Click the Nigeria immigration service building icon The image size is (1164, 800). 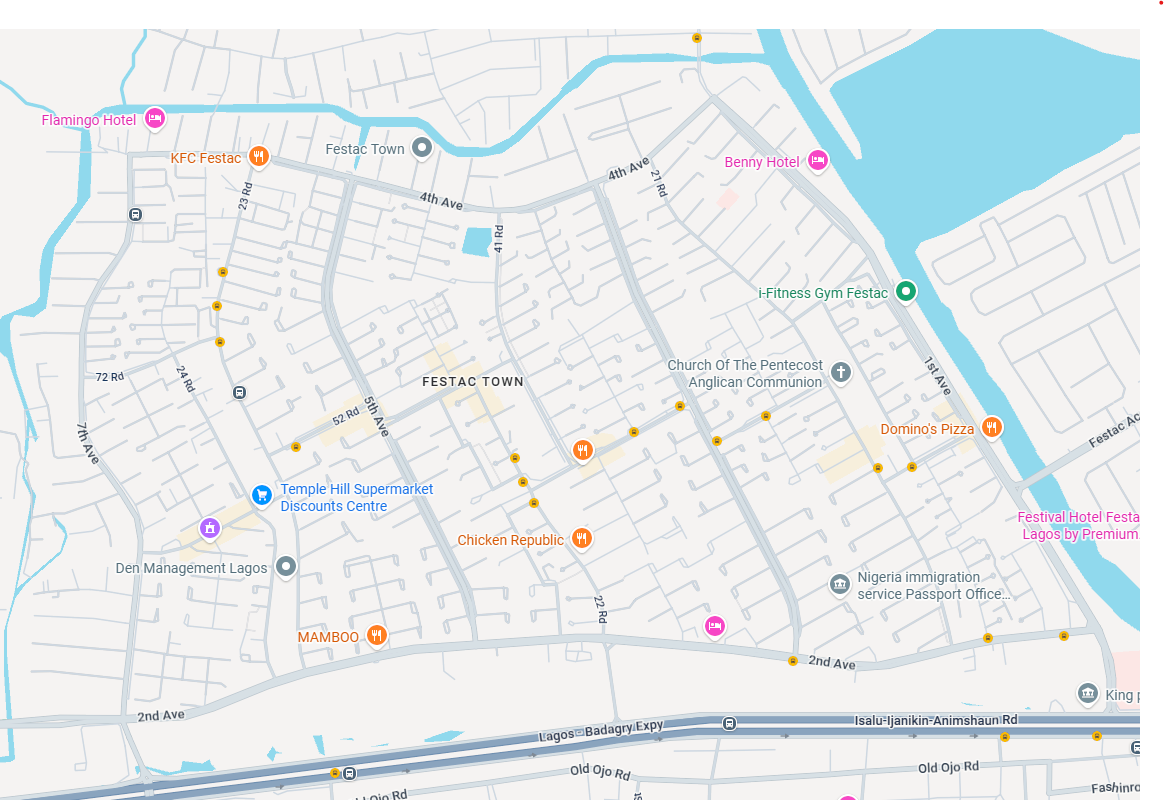click(840, 584)
